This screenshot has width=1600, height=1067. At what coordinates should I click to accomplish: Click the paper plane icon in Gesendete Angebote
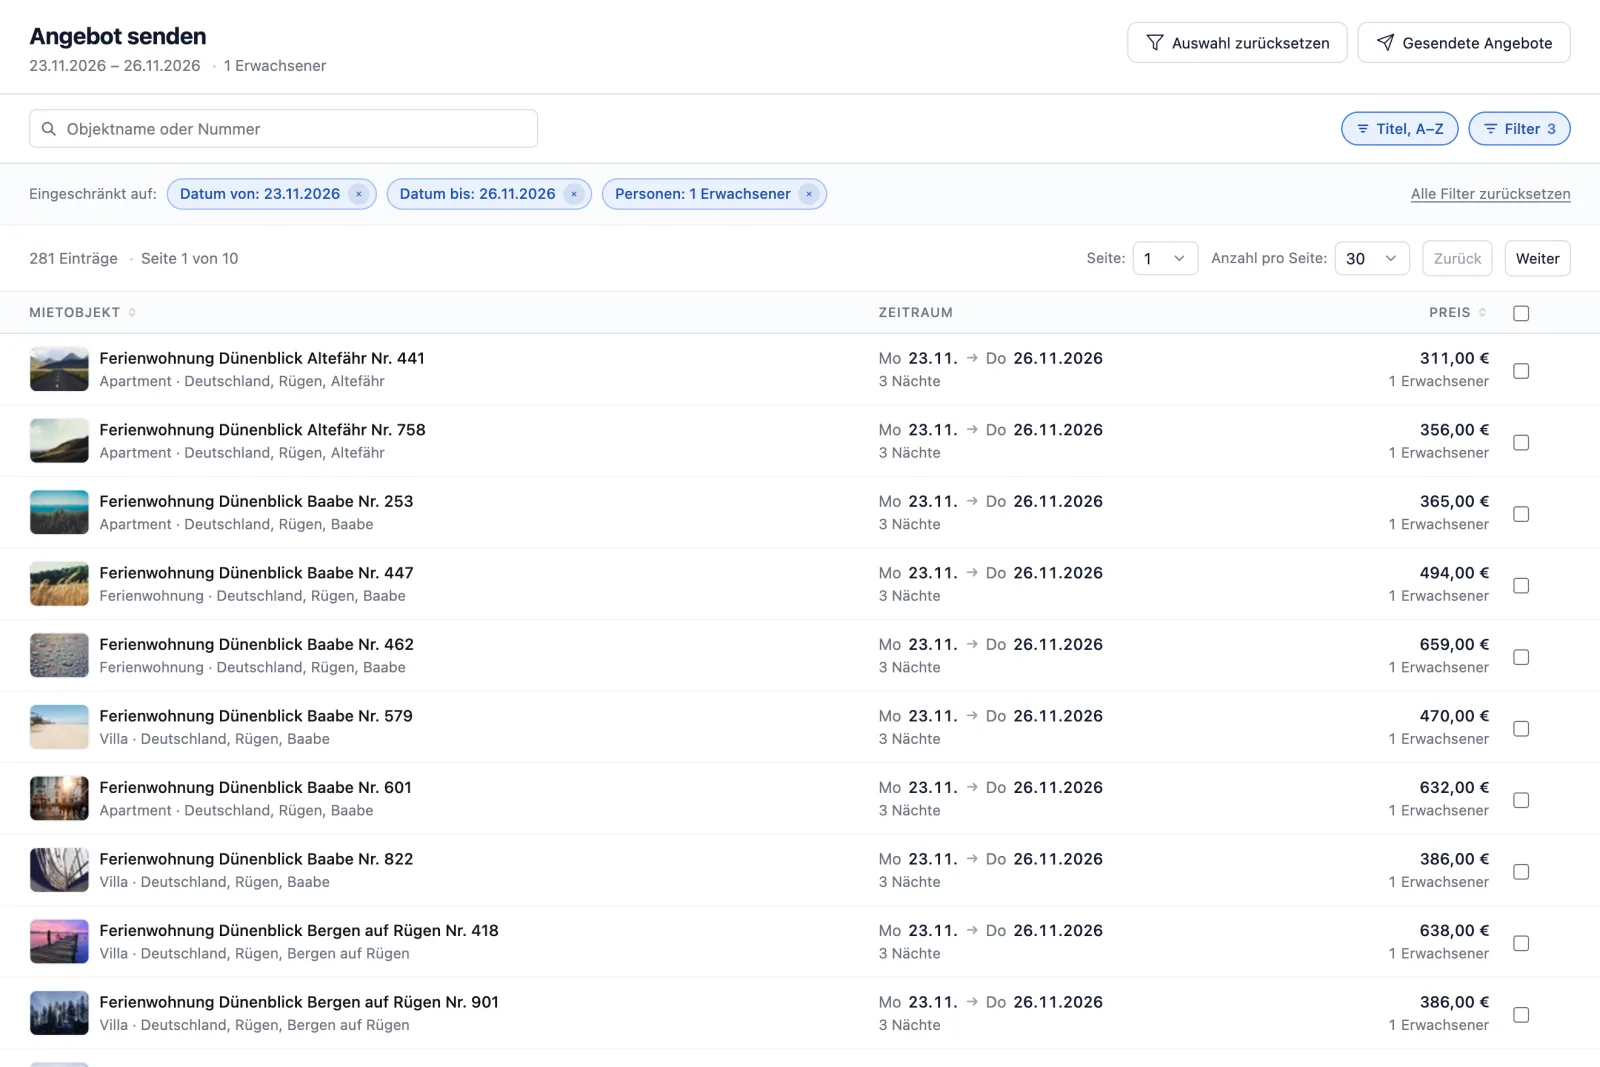[1385, 43]
